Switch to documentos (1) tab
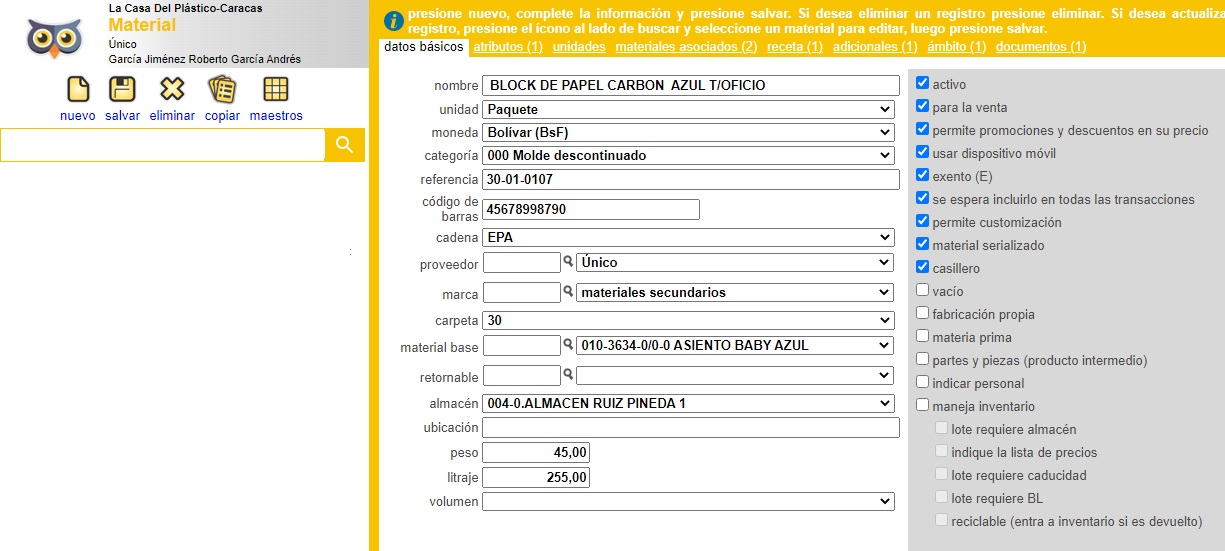The width and height of the screenshot is (1225, 551). pyautogui.click(x=1041, y=47)
